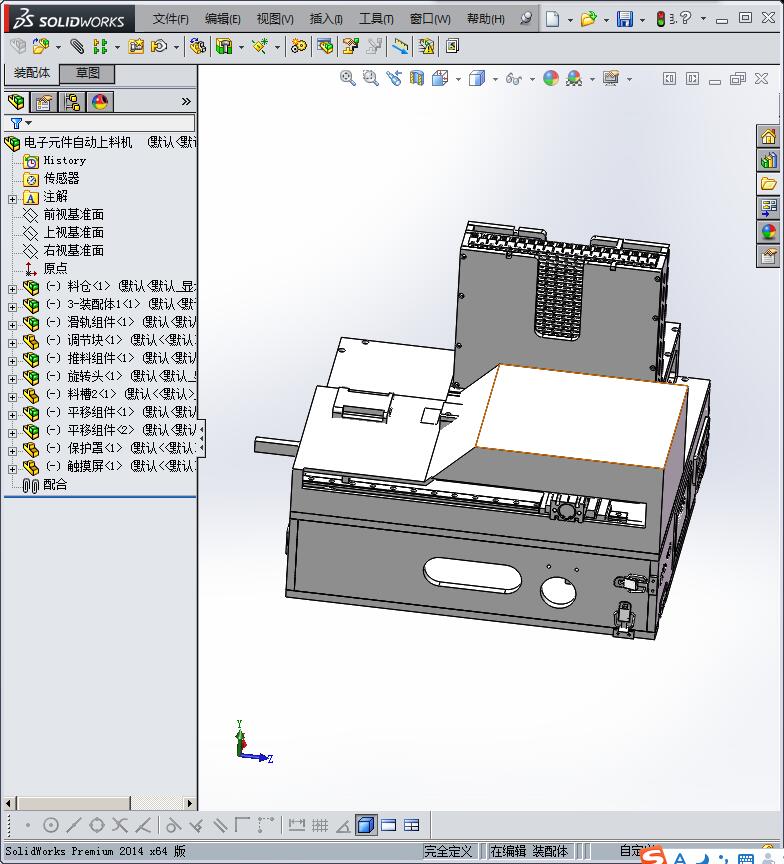
Task: Click the scrollbar right arrow in tree panel
Action: 190,803
